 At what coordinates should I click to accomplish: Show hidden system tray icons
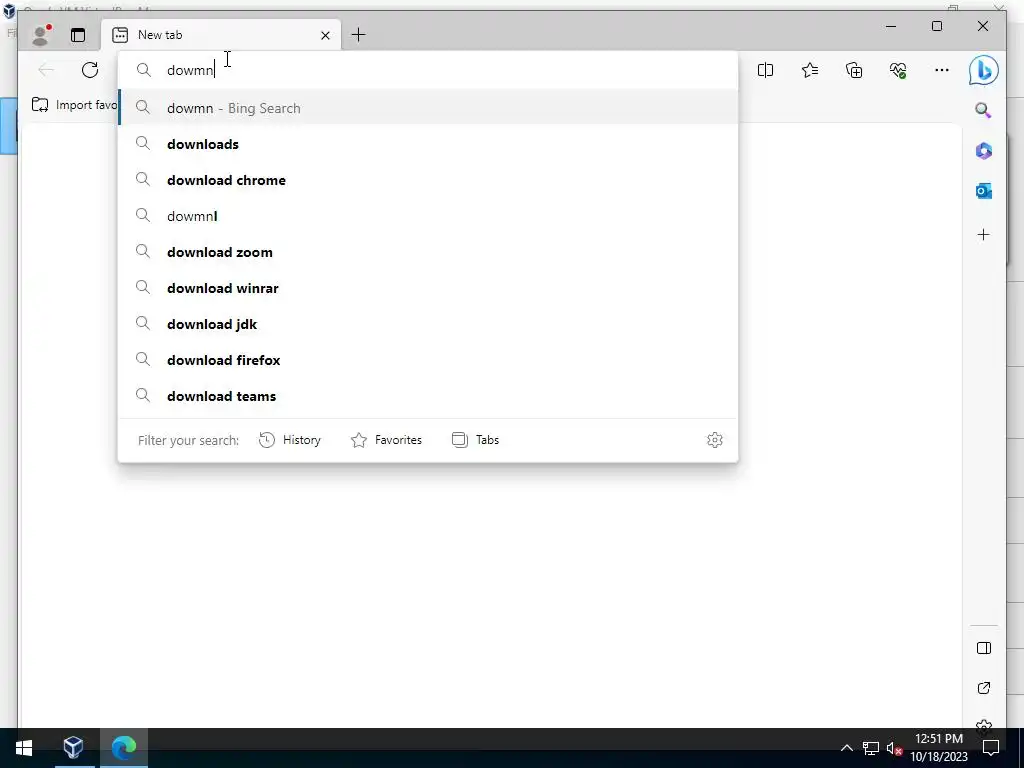(x=846, y=748)
